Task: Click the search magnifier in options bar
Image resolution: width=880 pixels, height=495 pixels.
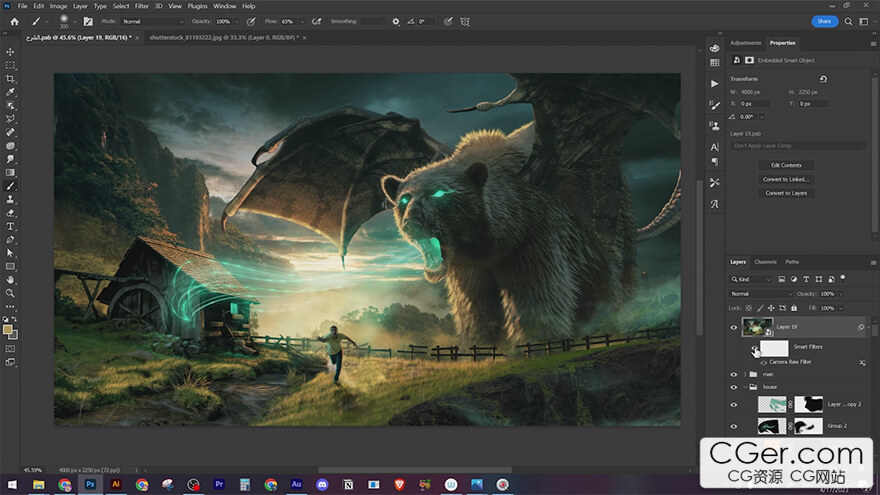Action: pyautogui.click(x=849, y=21)
